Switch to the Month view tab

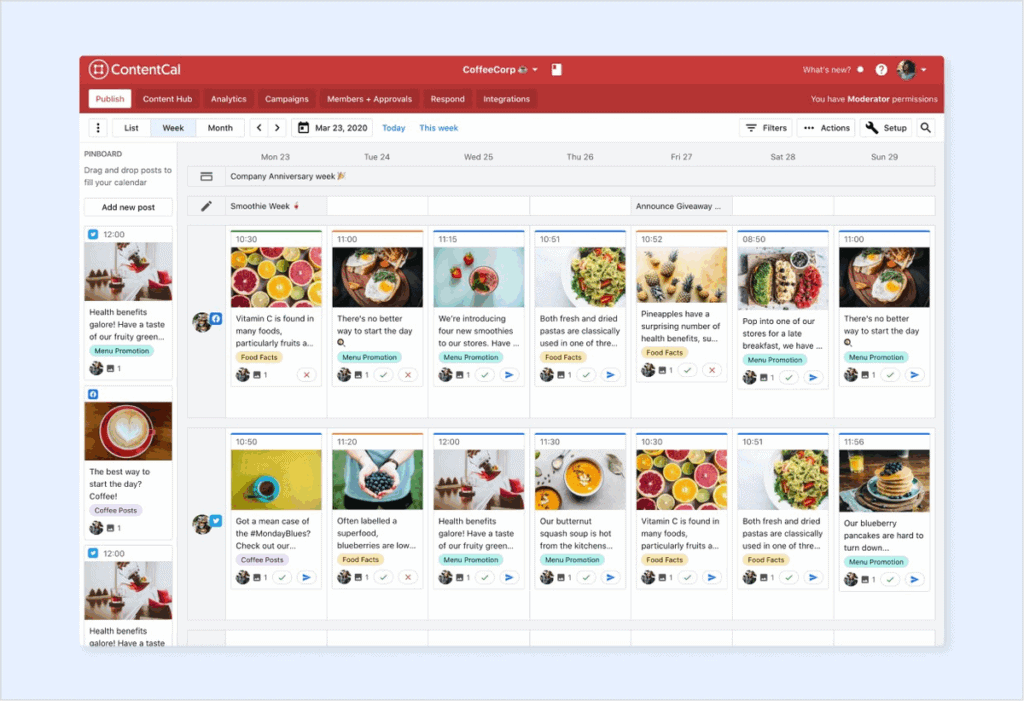click(x=219, y=128)
